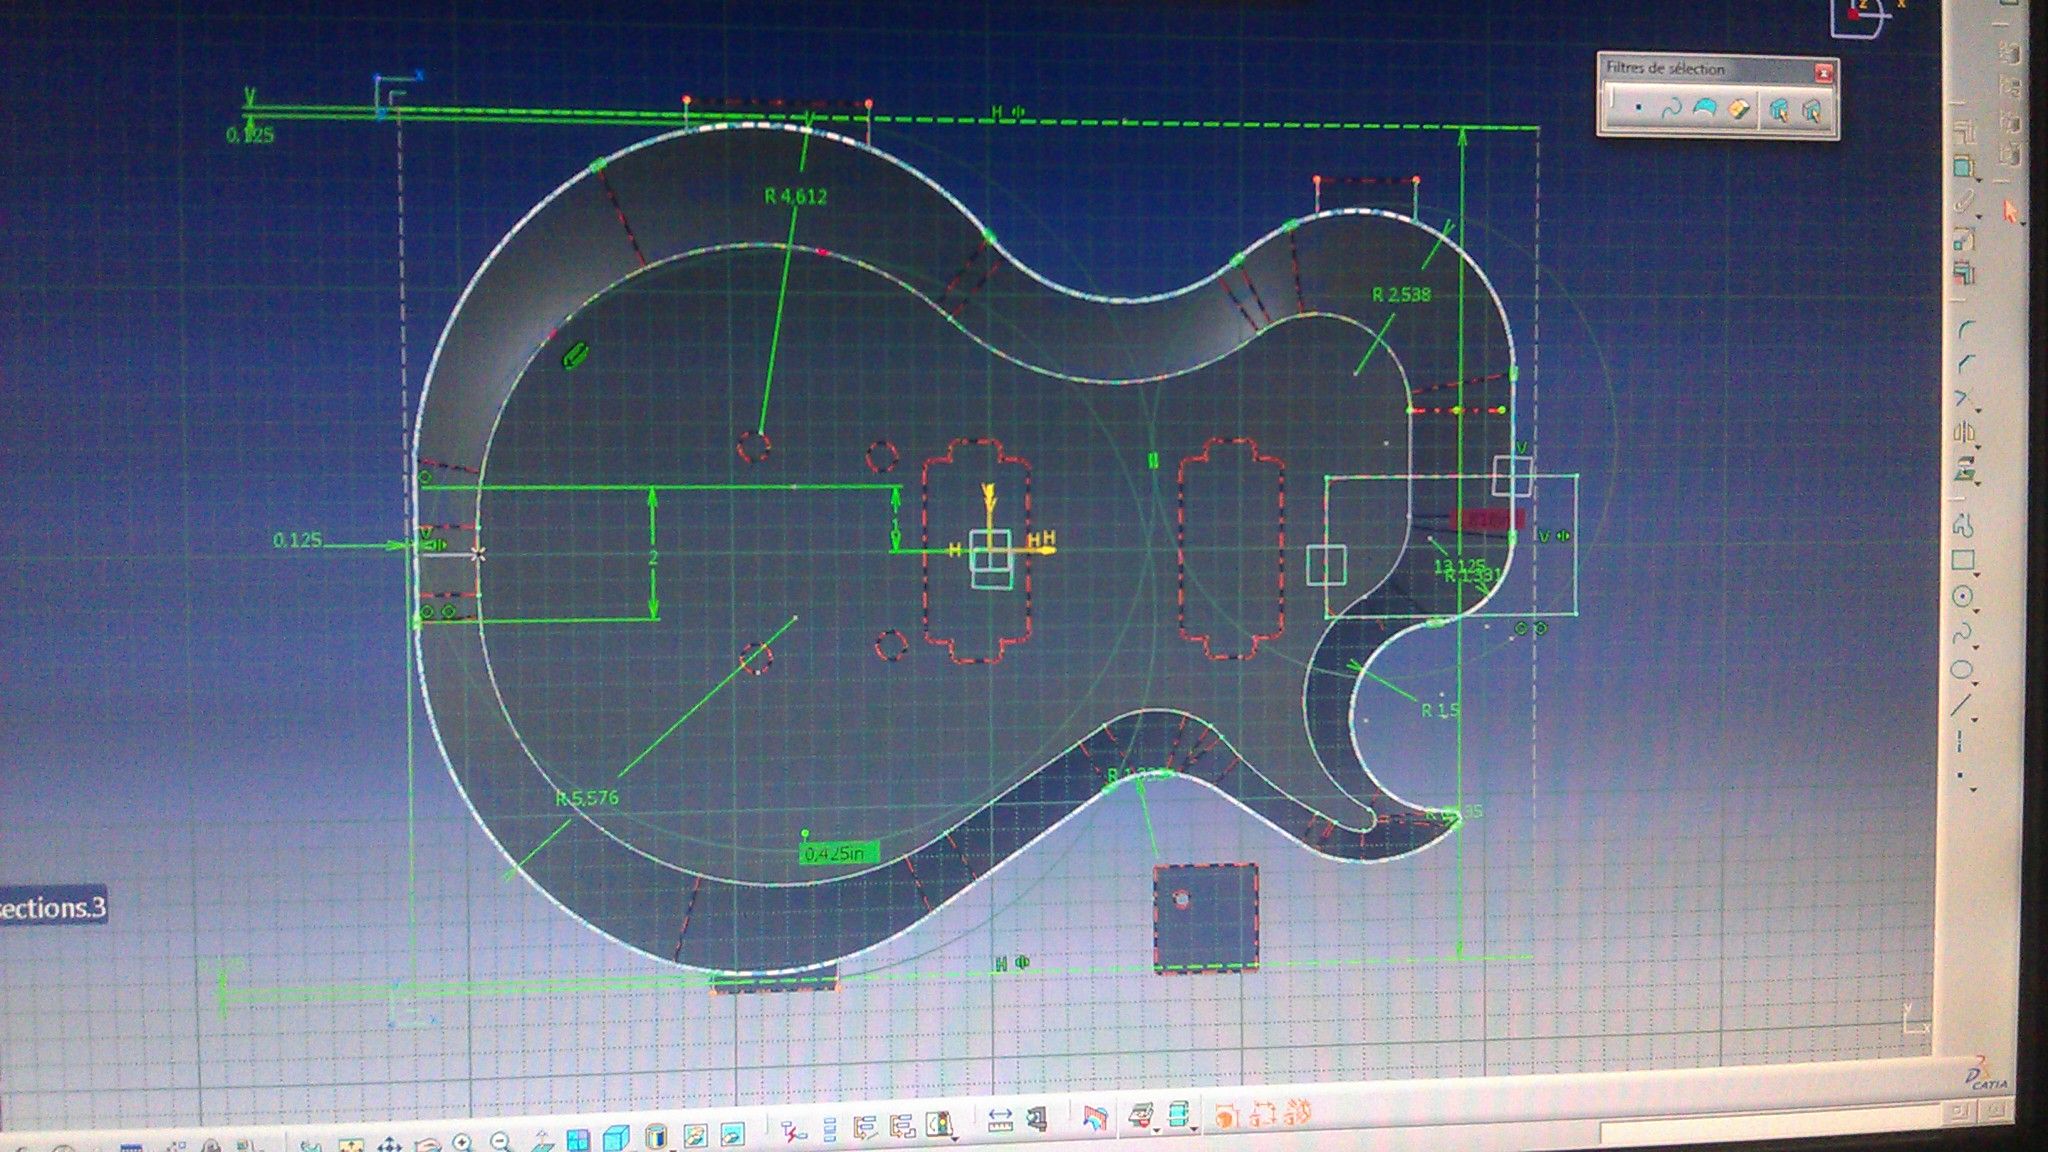Image resolution: width=2048 pixels, height=1152 pixels.
Task: Toggle the intuitive selection mode in Filtres de sélection
Action: pos(1780,107)
